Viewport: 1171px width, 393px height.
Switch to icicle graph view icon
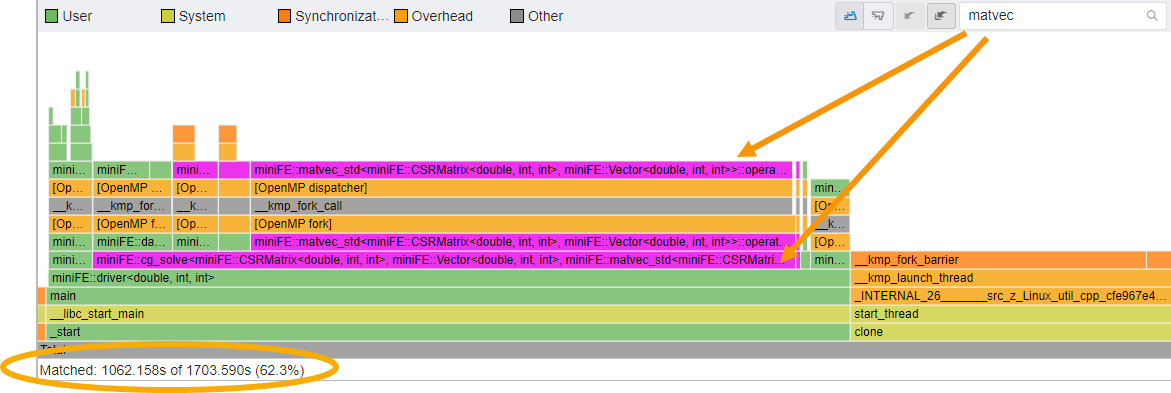[x=879, y=16]
